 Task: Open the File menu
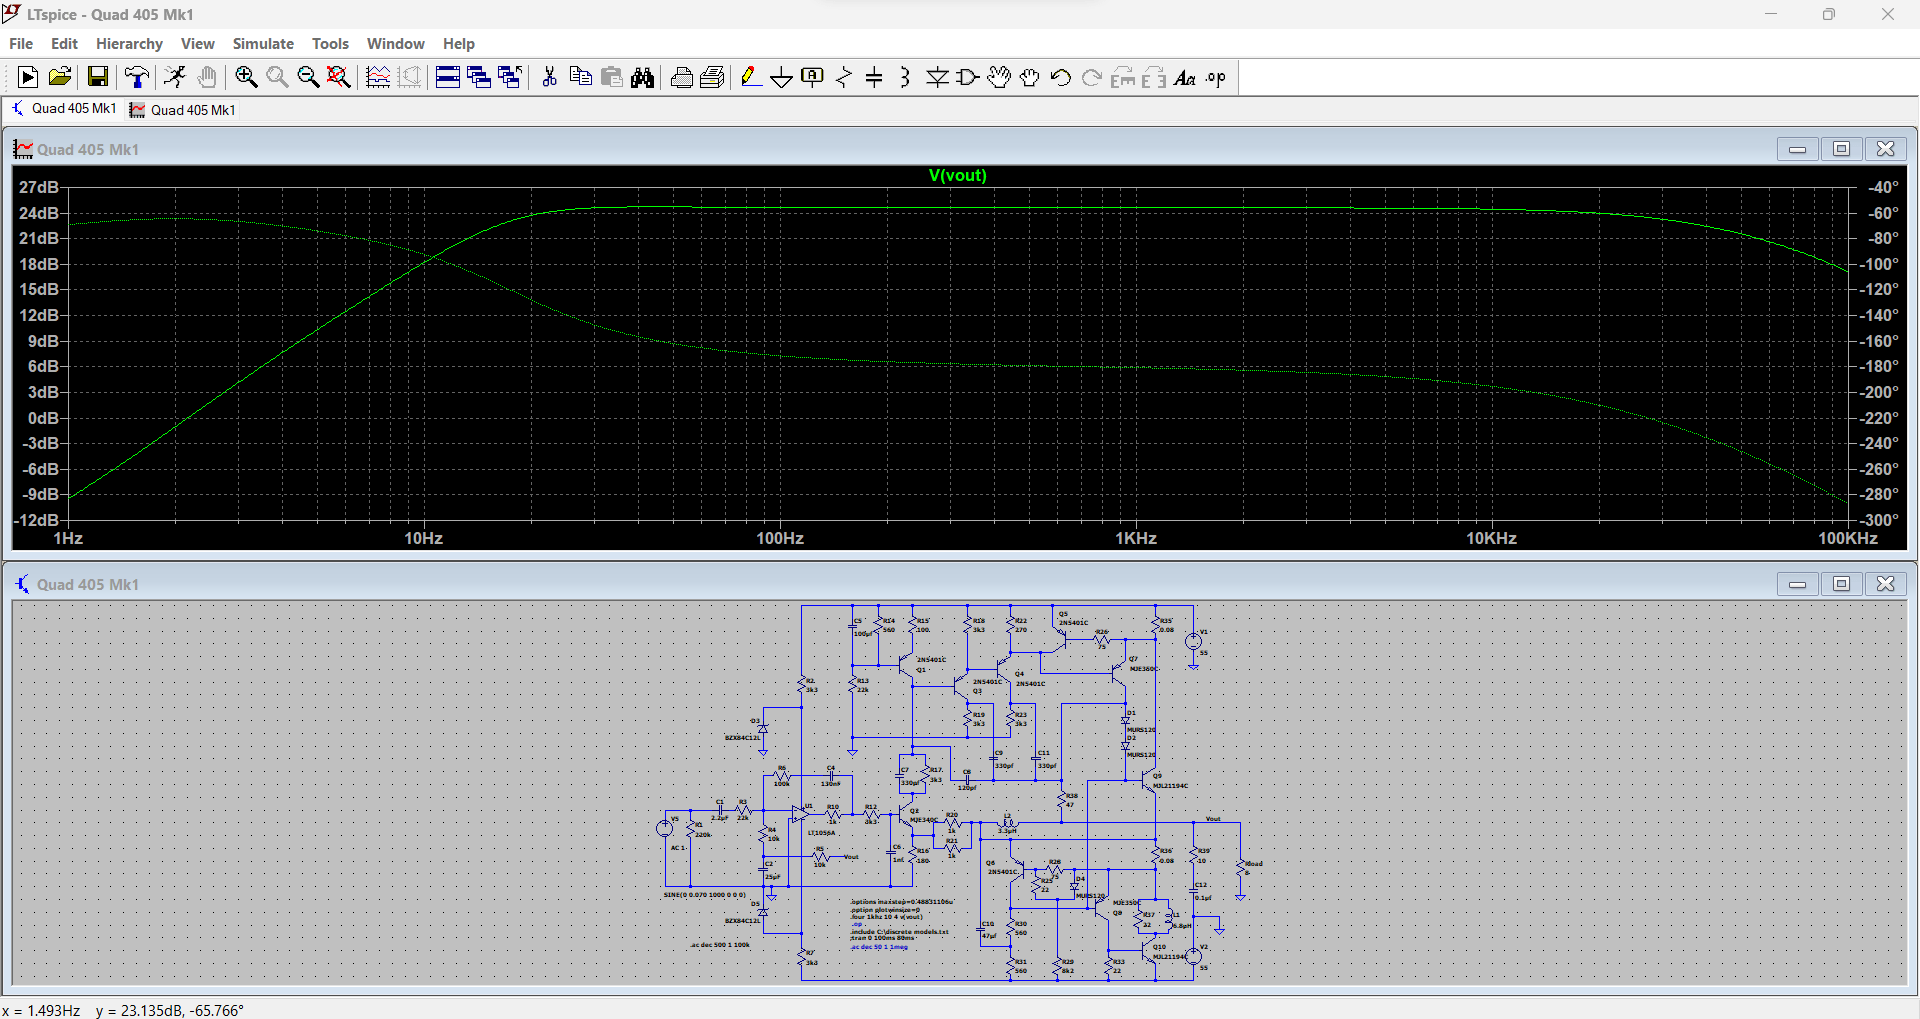(x=21, y=43)
